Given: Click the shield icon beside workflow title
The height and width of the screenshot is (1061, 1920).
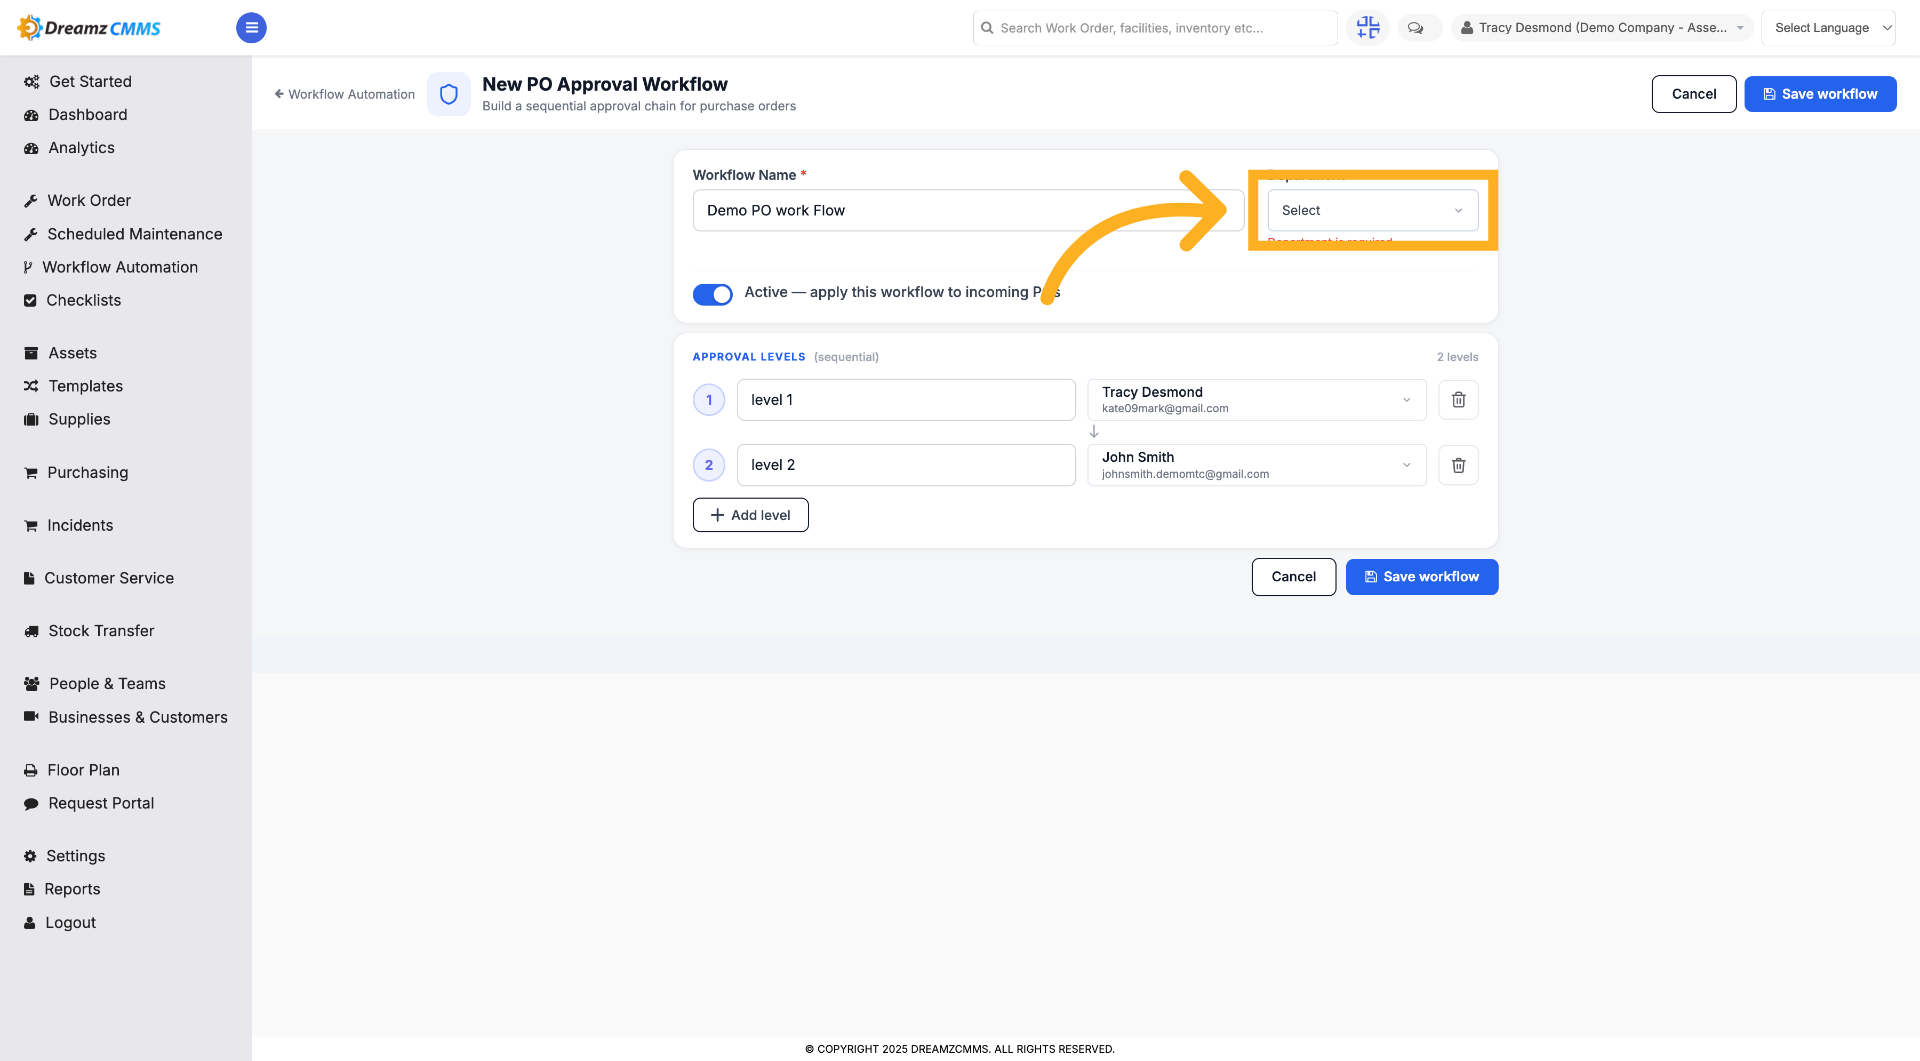Looking at the screenshot, I should (x=449, y=94).
